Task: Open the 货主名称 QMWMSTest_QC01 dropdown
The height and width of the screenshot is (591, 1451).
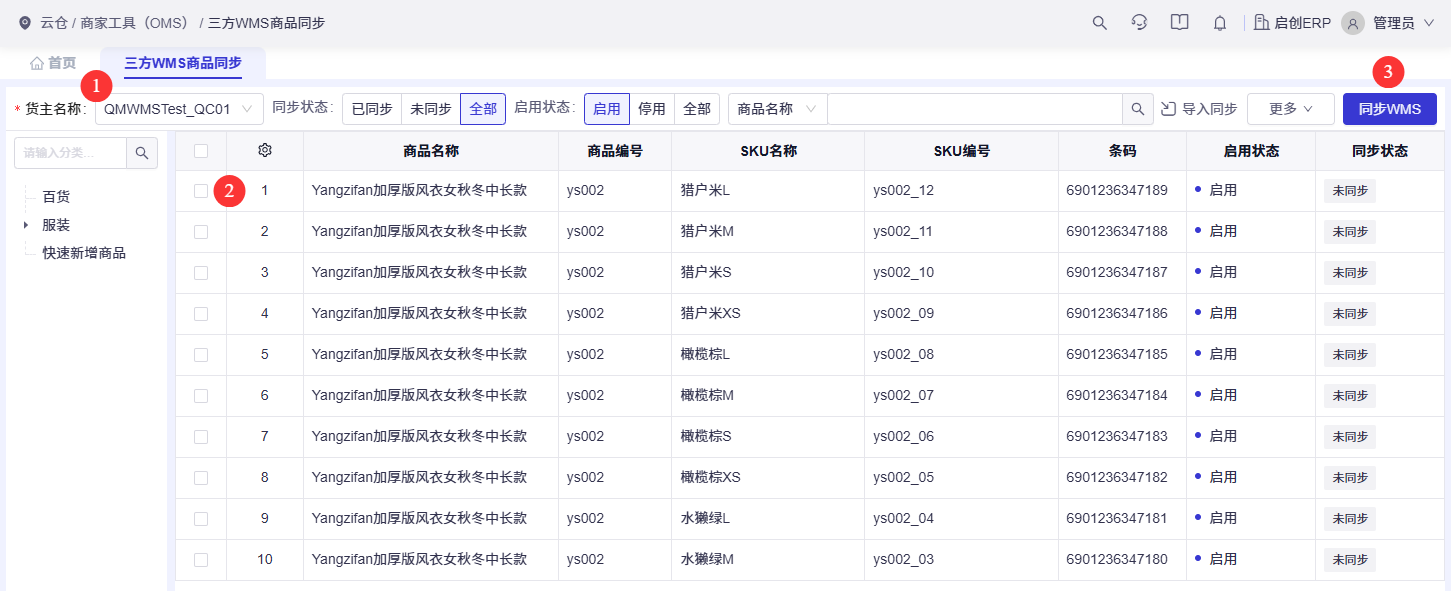Action: tap(179, 109)
